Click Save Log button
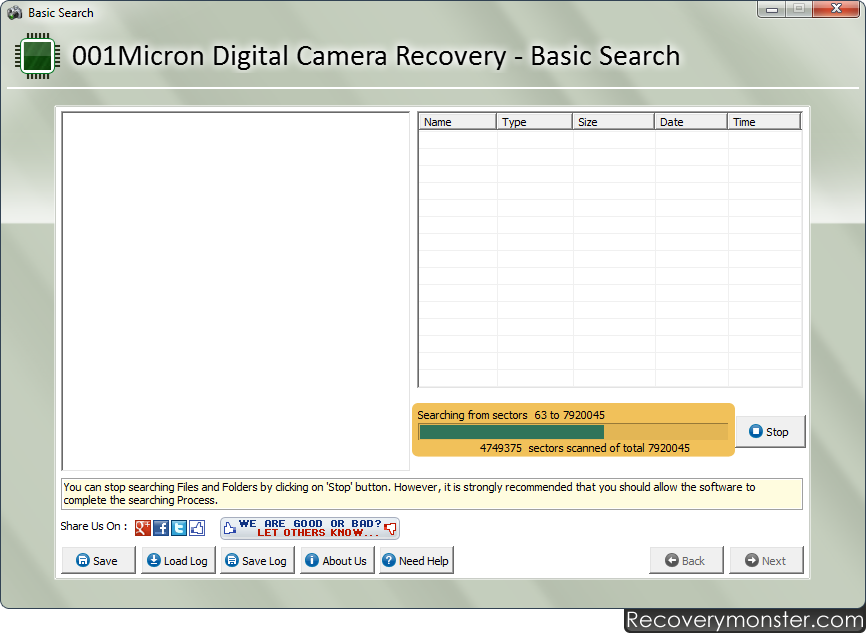This screenshot has height=633, width=866. click(257, 561)
